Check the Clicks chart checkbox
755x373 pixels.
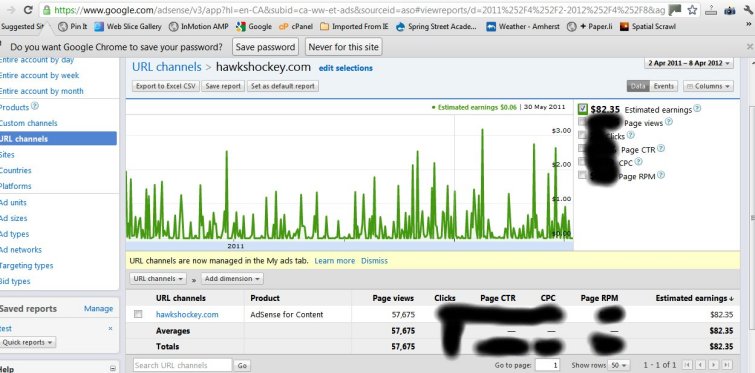(583, 135)
